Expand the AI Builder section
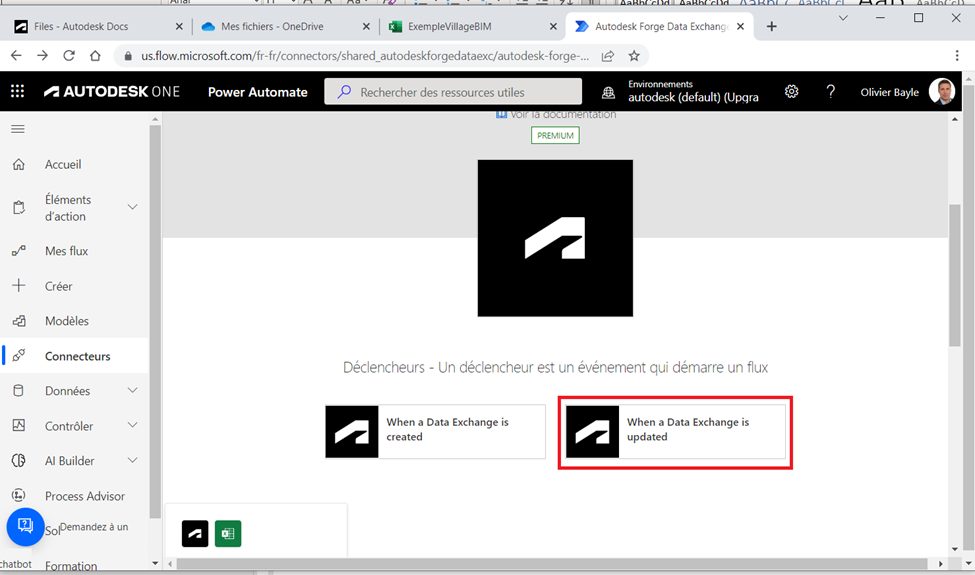 132,460
